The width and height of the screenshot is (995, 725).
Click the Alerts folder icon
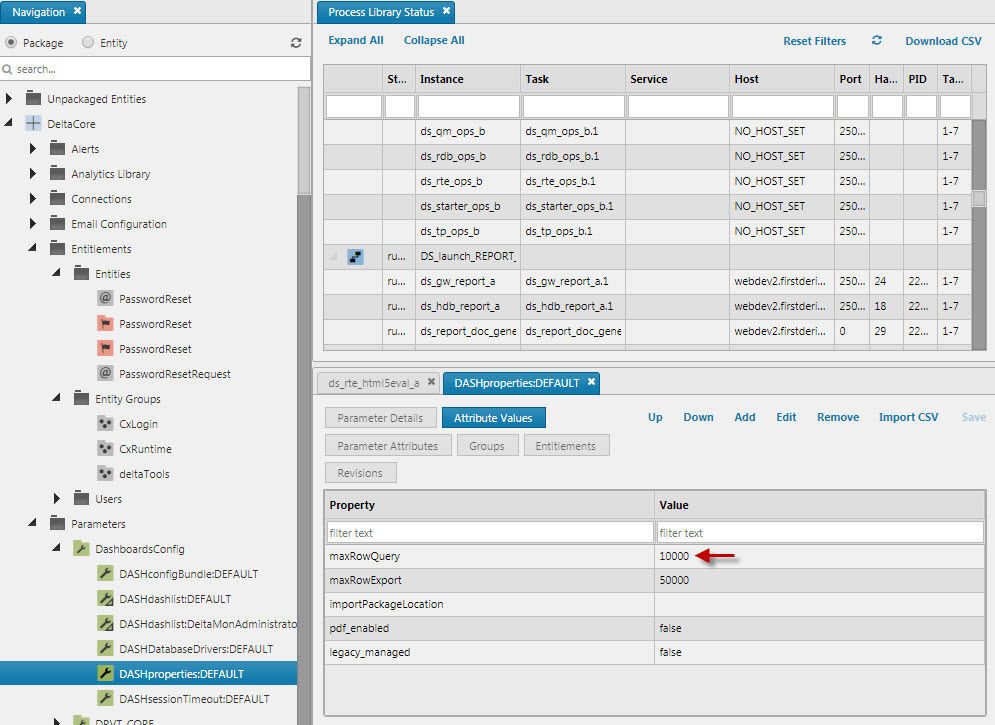point(57,148)
